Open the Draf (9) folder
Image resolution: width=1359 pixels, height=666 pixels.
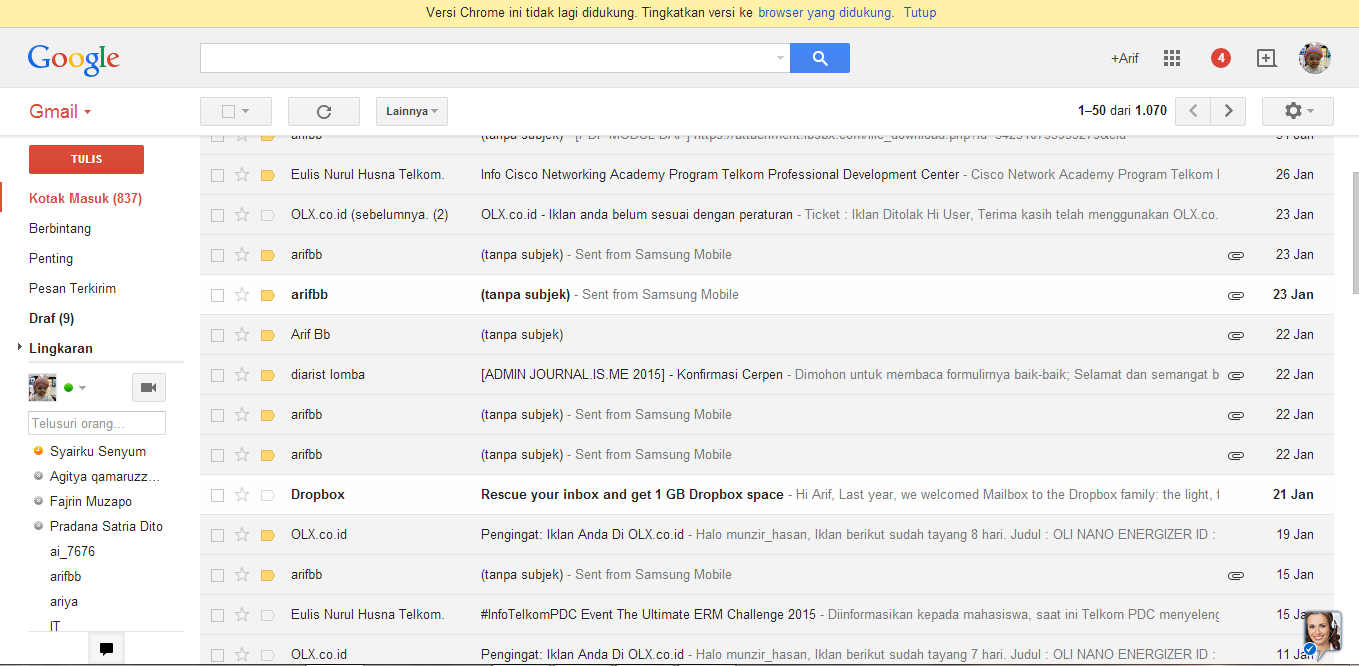[x=51, y=318]
